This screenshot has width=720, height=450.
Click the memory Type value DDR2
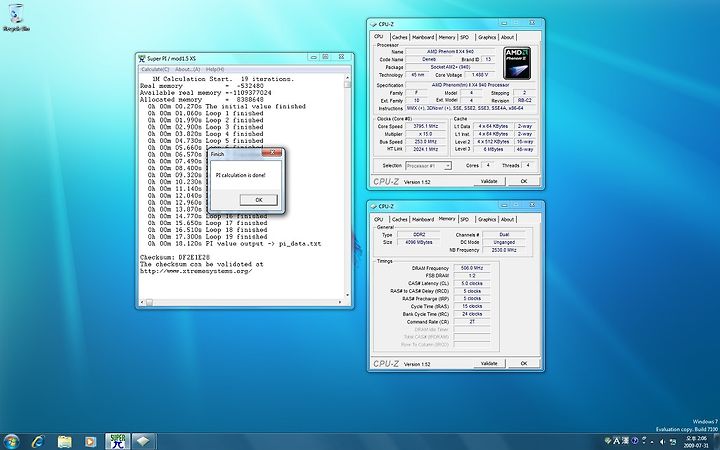(x=418, y=235)
